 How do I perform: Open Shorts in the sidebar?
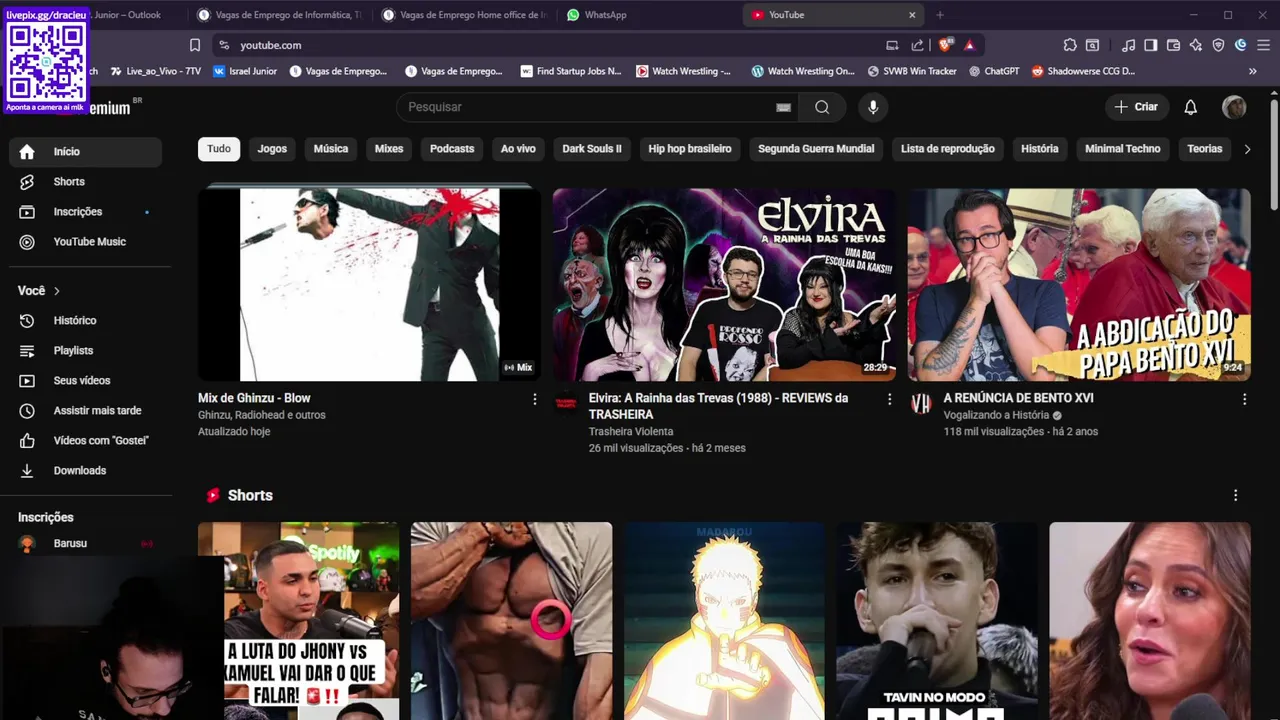[x=86, y=182]
